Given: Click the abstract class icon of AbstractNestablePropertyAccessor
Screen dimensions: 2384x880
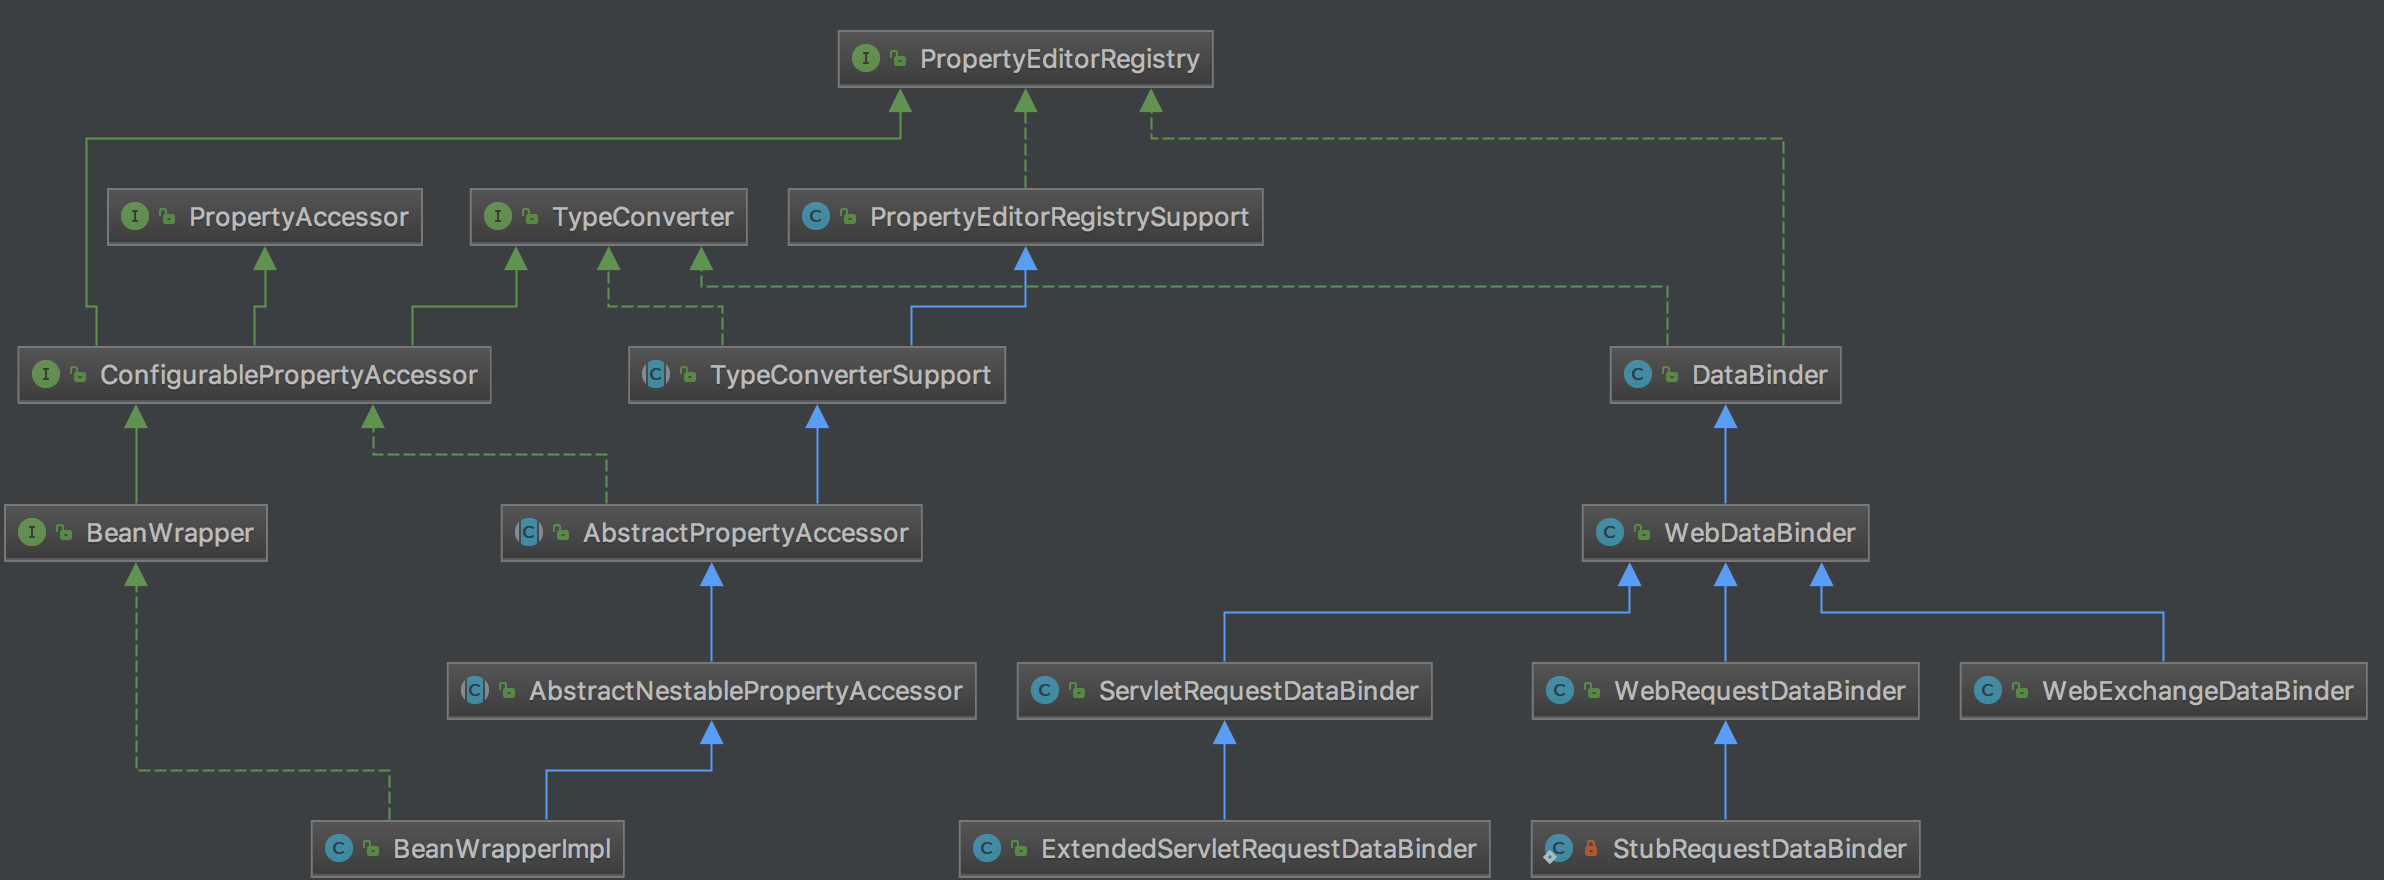Looking at the screenshot, I should (475, 690).
